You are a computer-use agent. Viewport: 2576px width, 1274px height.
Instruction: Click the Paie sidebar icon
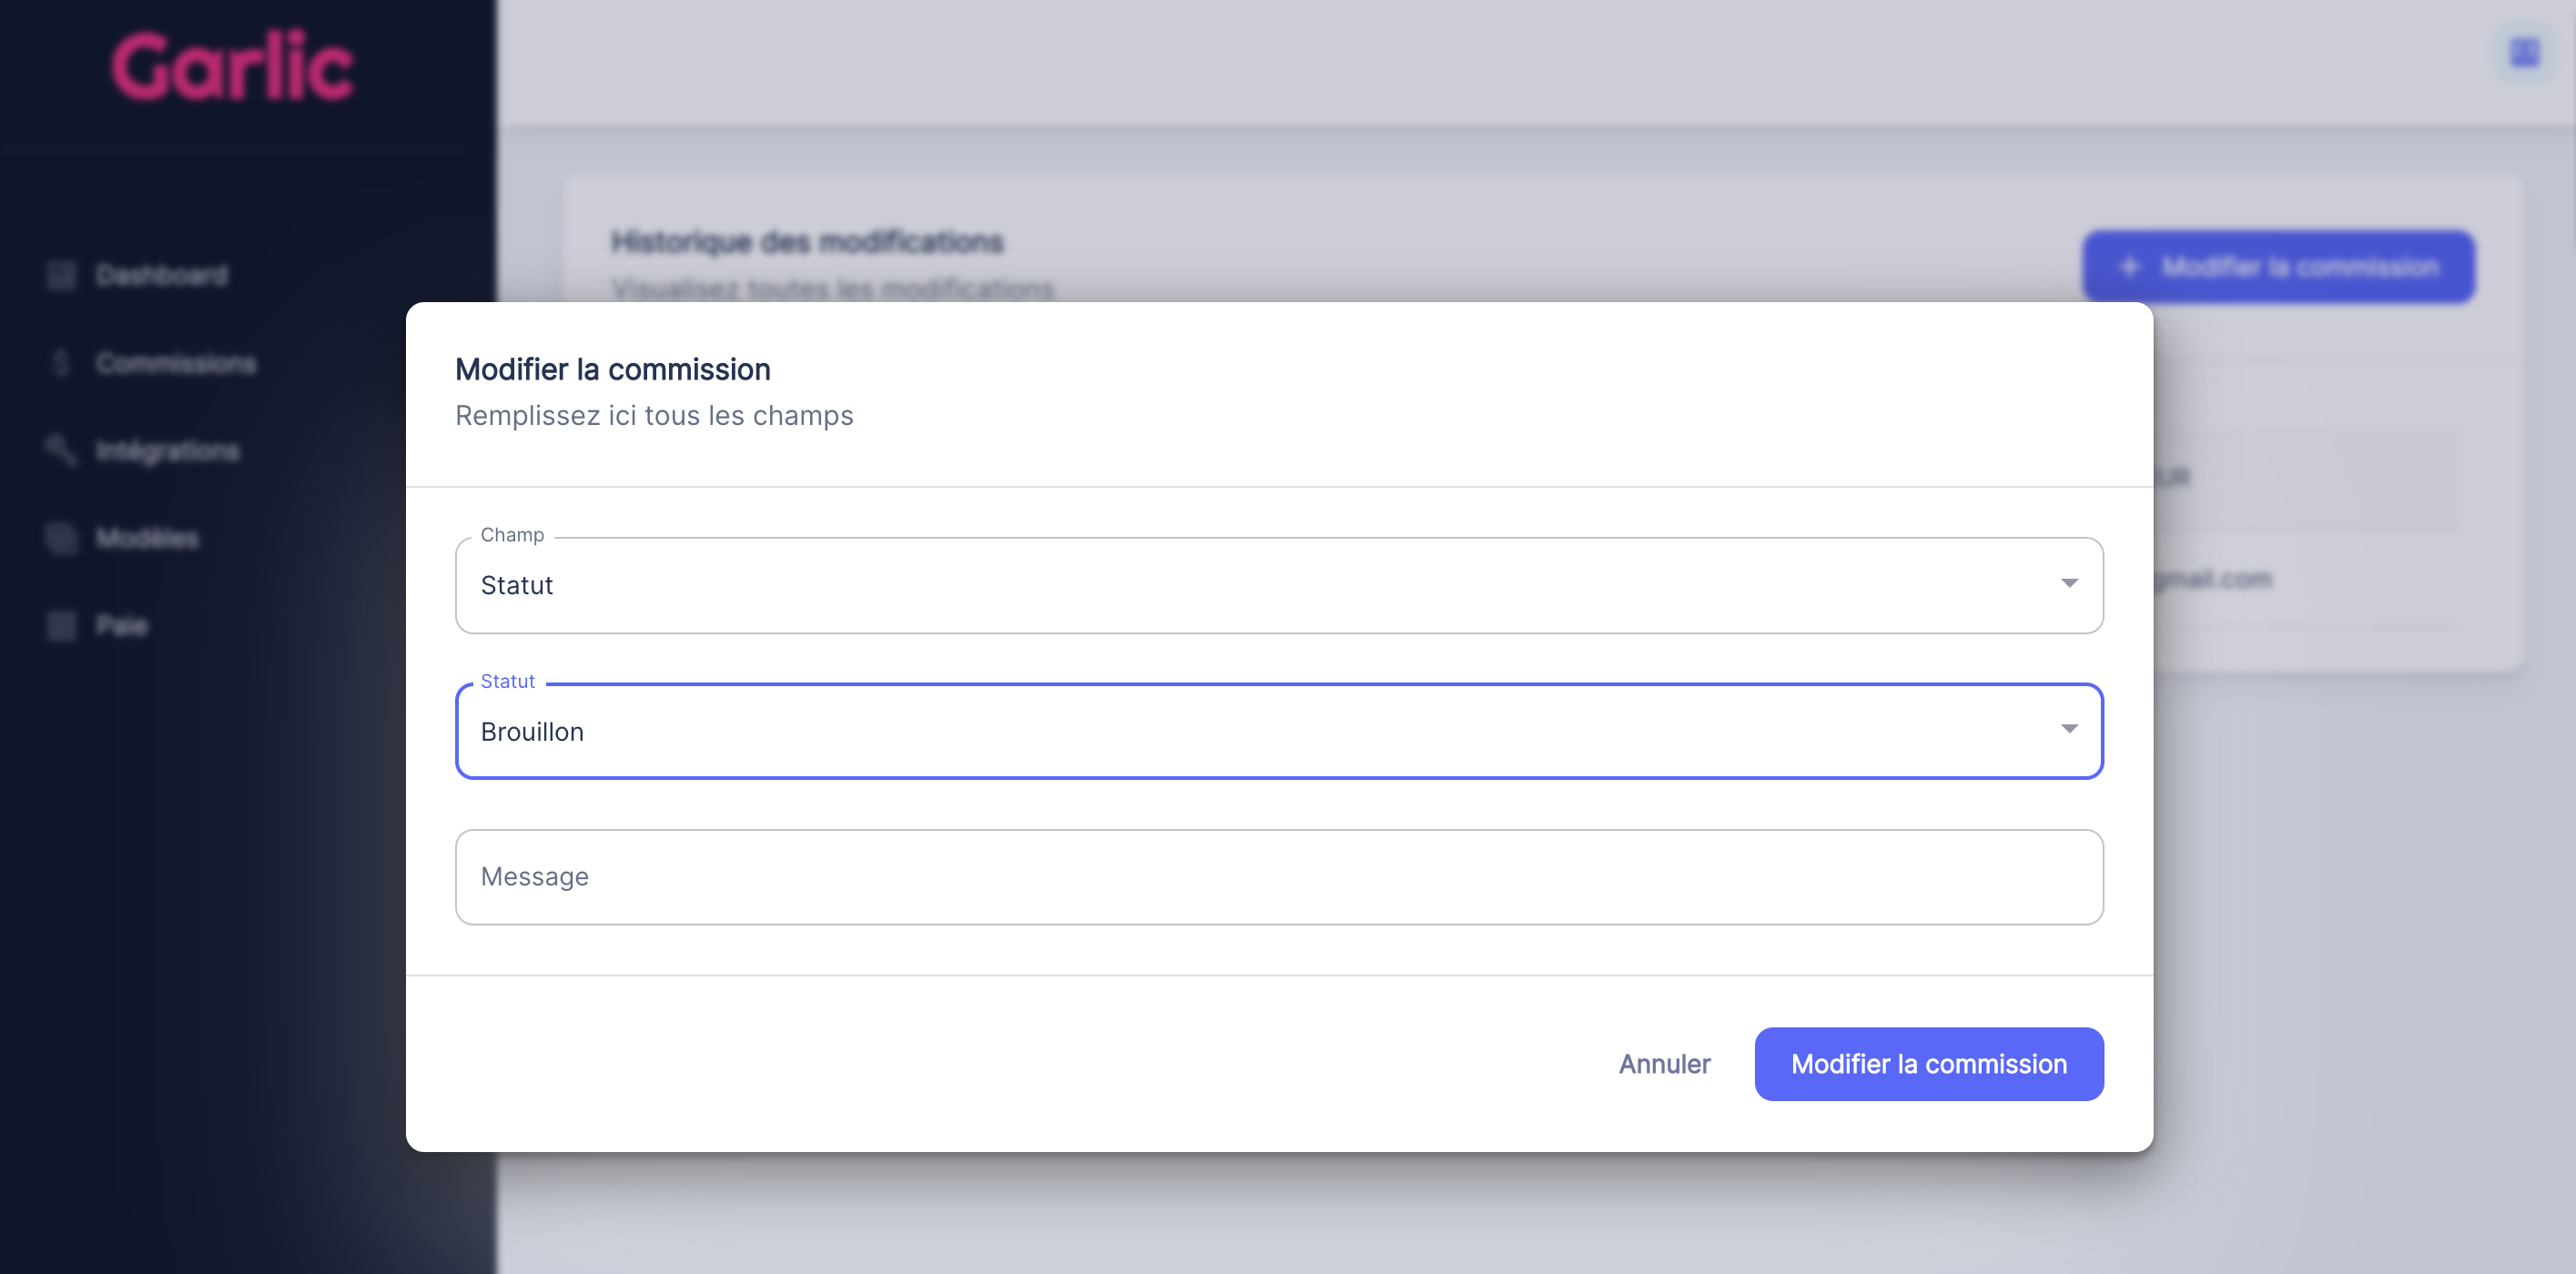coord(62,626)
